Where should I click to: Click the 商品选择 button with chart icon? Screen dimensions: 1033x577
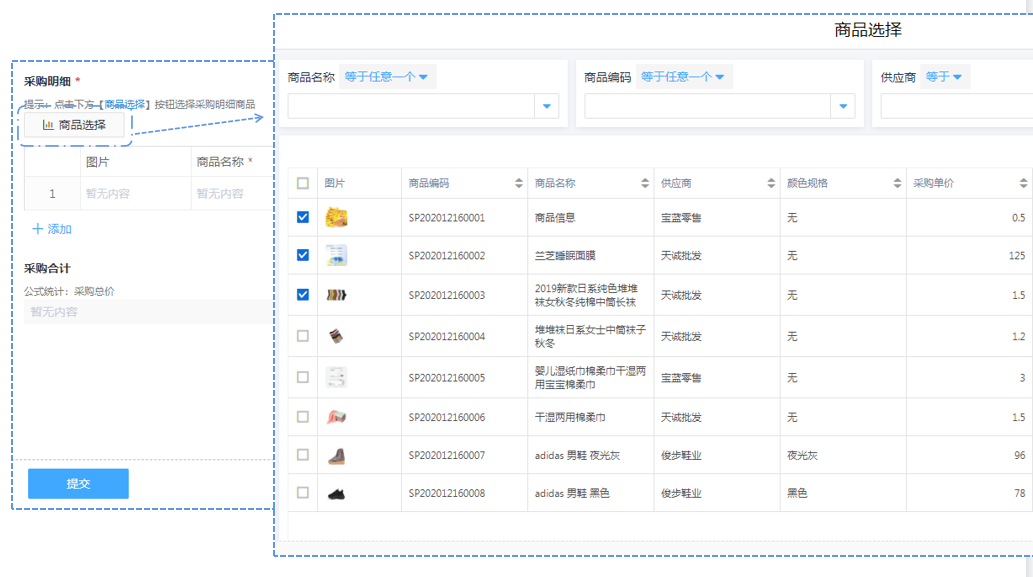point(75,125)
